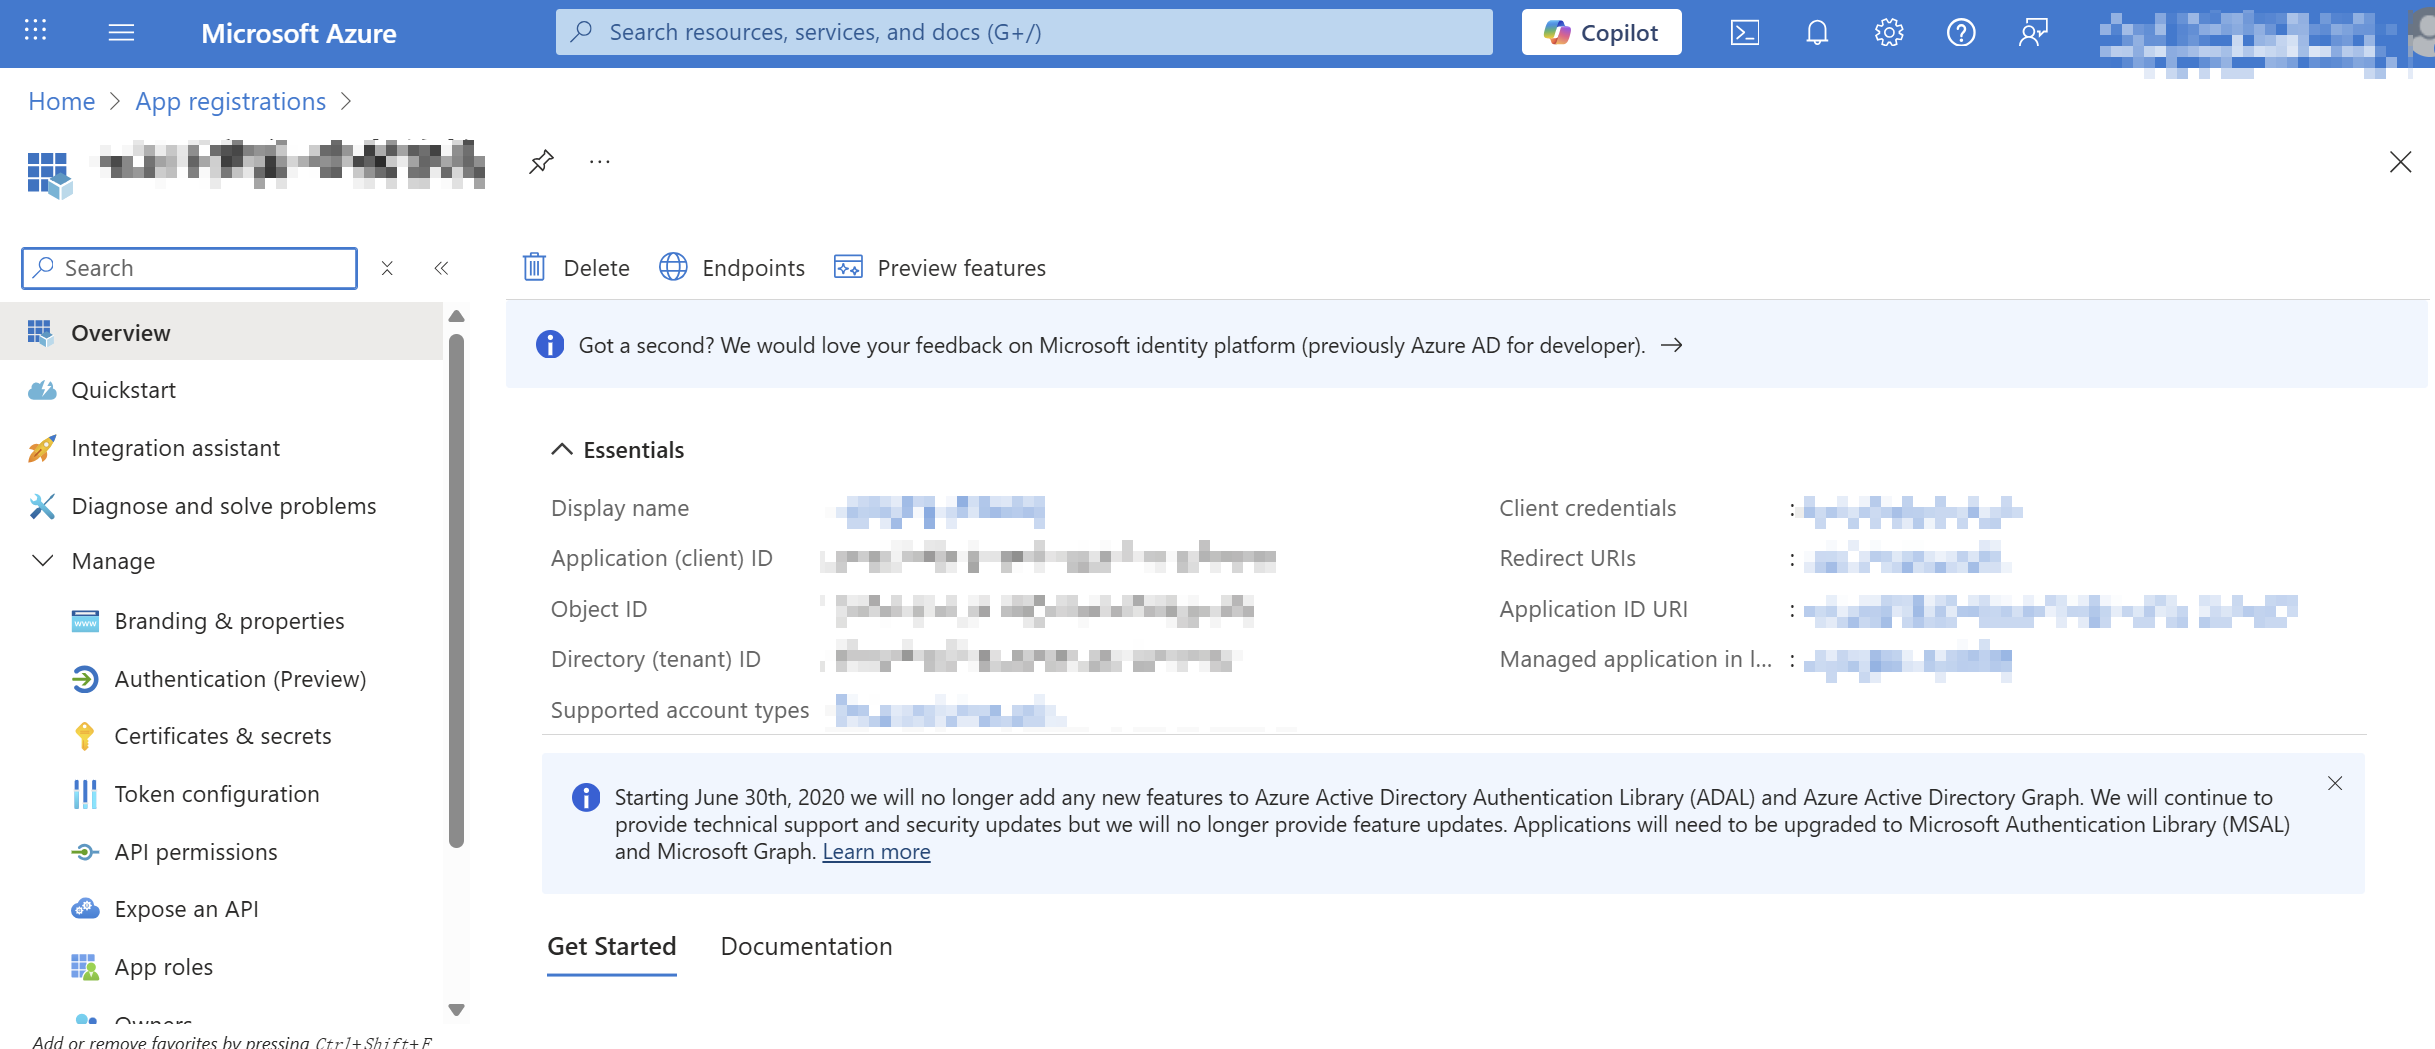This screenshot has width=2435, height=1049.
Task: Collapse the Manage menu group
Action: pyautogui.click(x=43, y=561)
